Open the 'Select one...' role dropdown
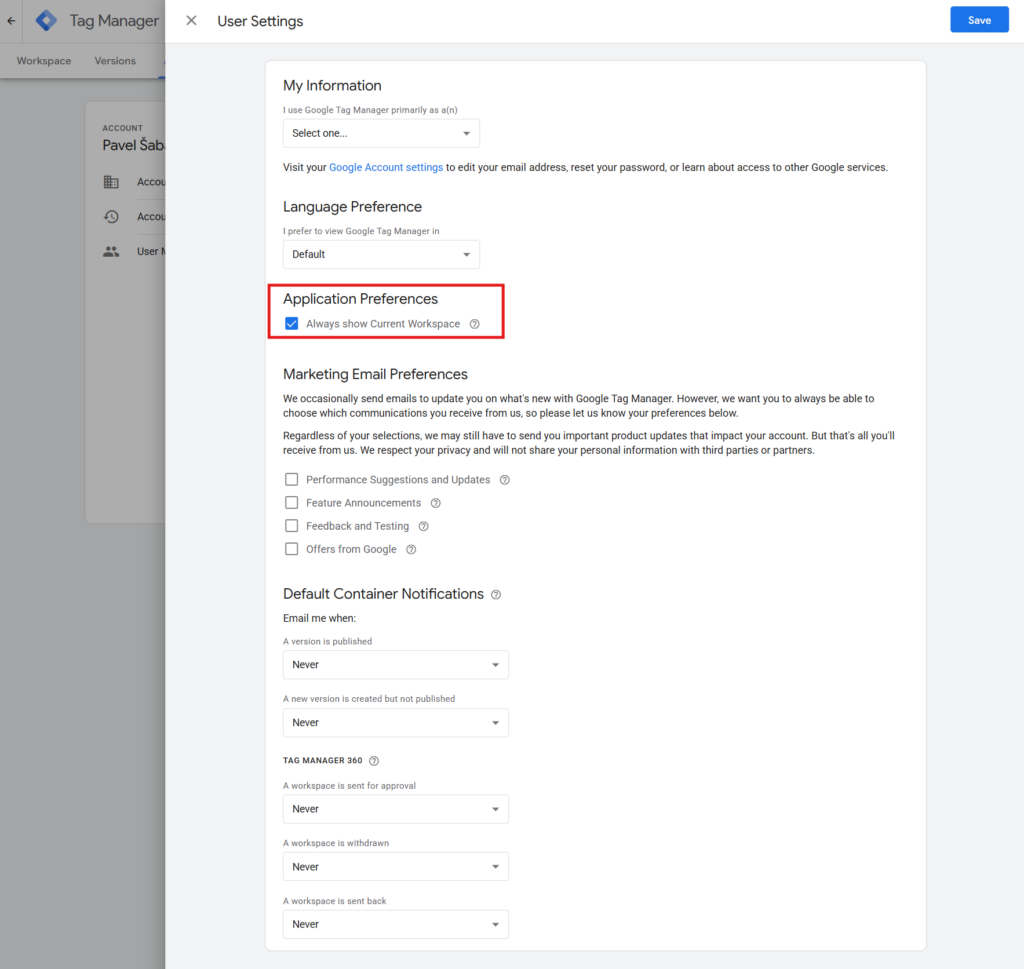Image resolution: width=1024 pixels, height=969 pixels. tap(381, 133)
